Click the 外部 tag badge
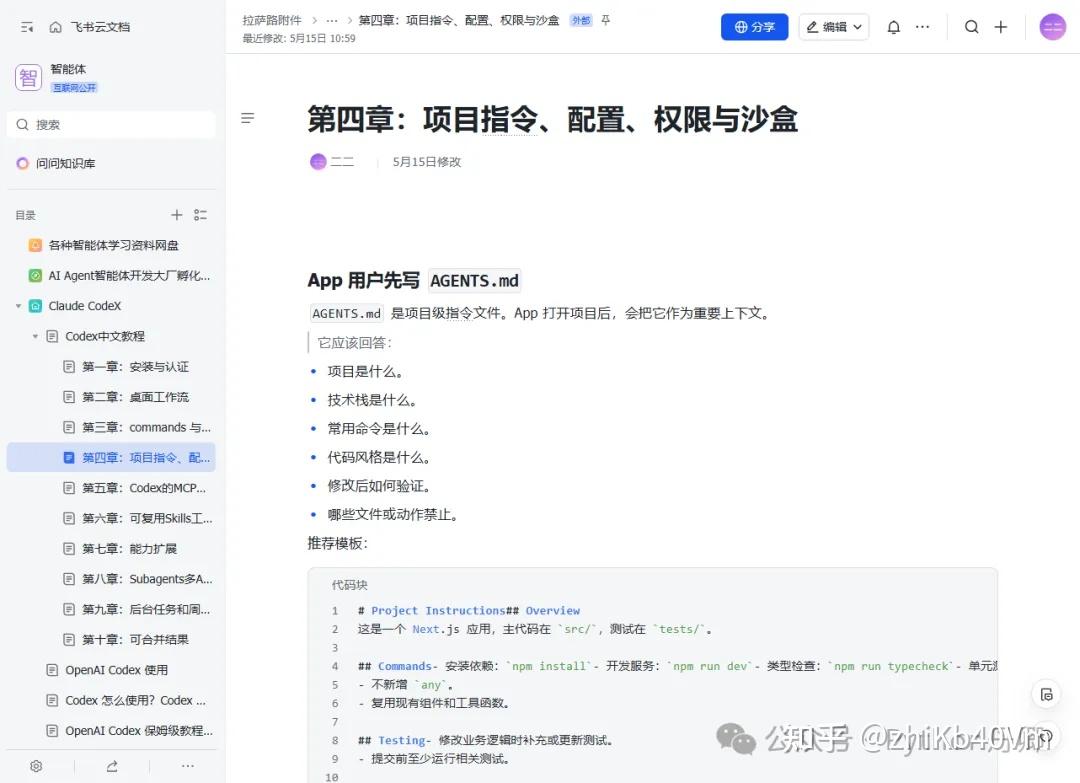Viewport: 1080px width, 783px height. point(581,20)
